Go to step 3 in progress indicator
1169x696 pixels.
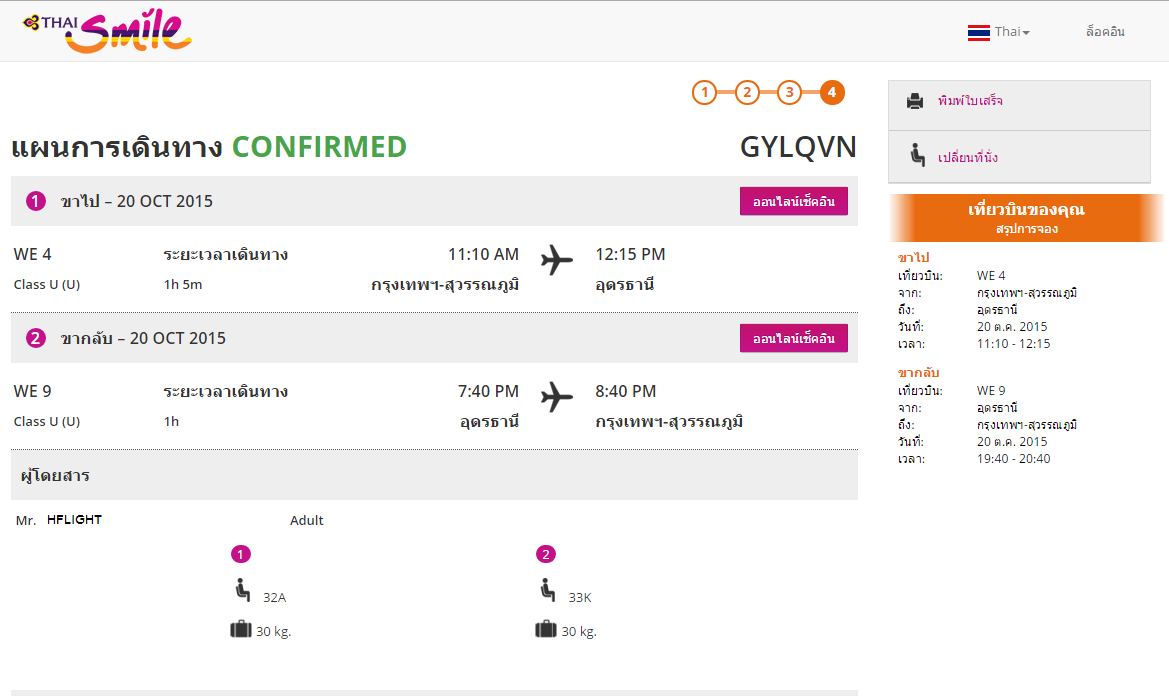click(789, 93)
